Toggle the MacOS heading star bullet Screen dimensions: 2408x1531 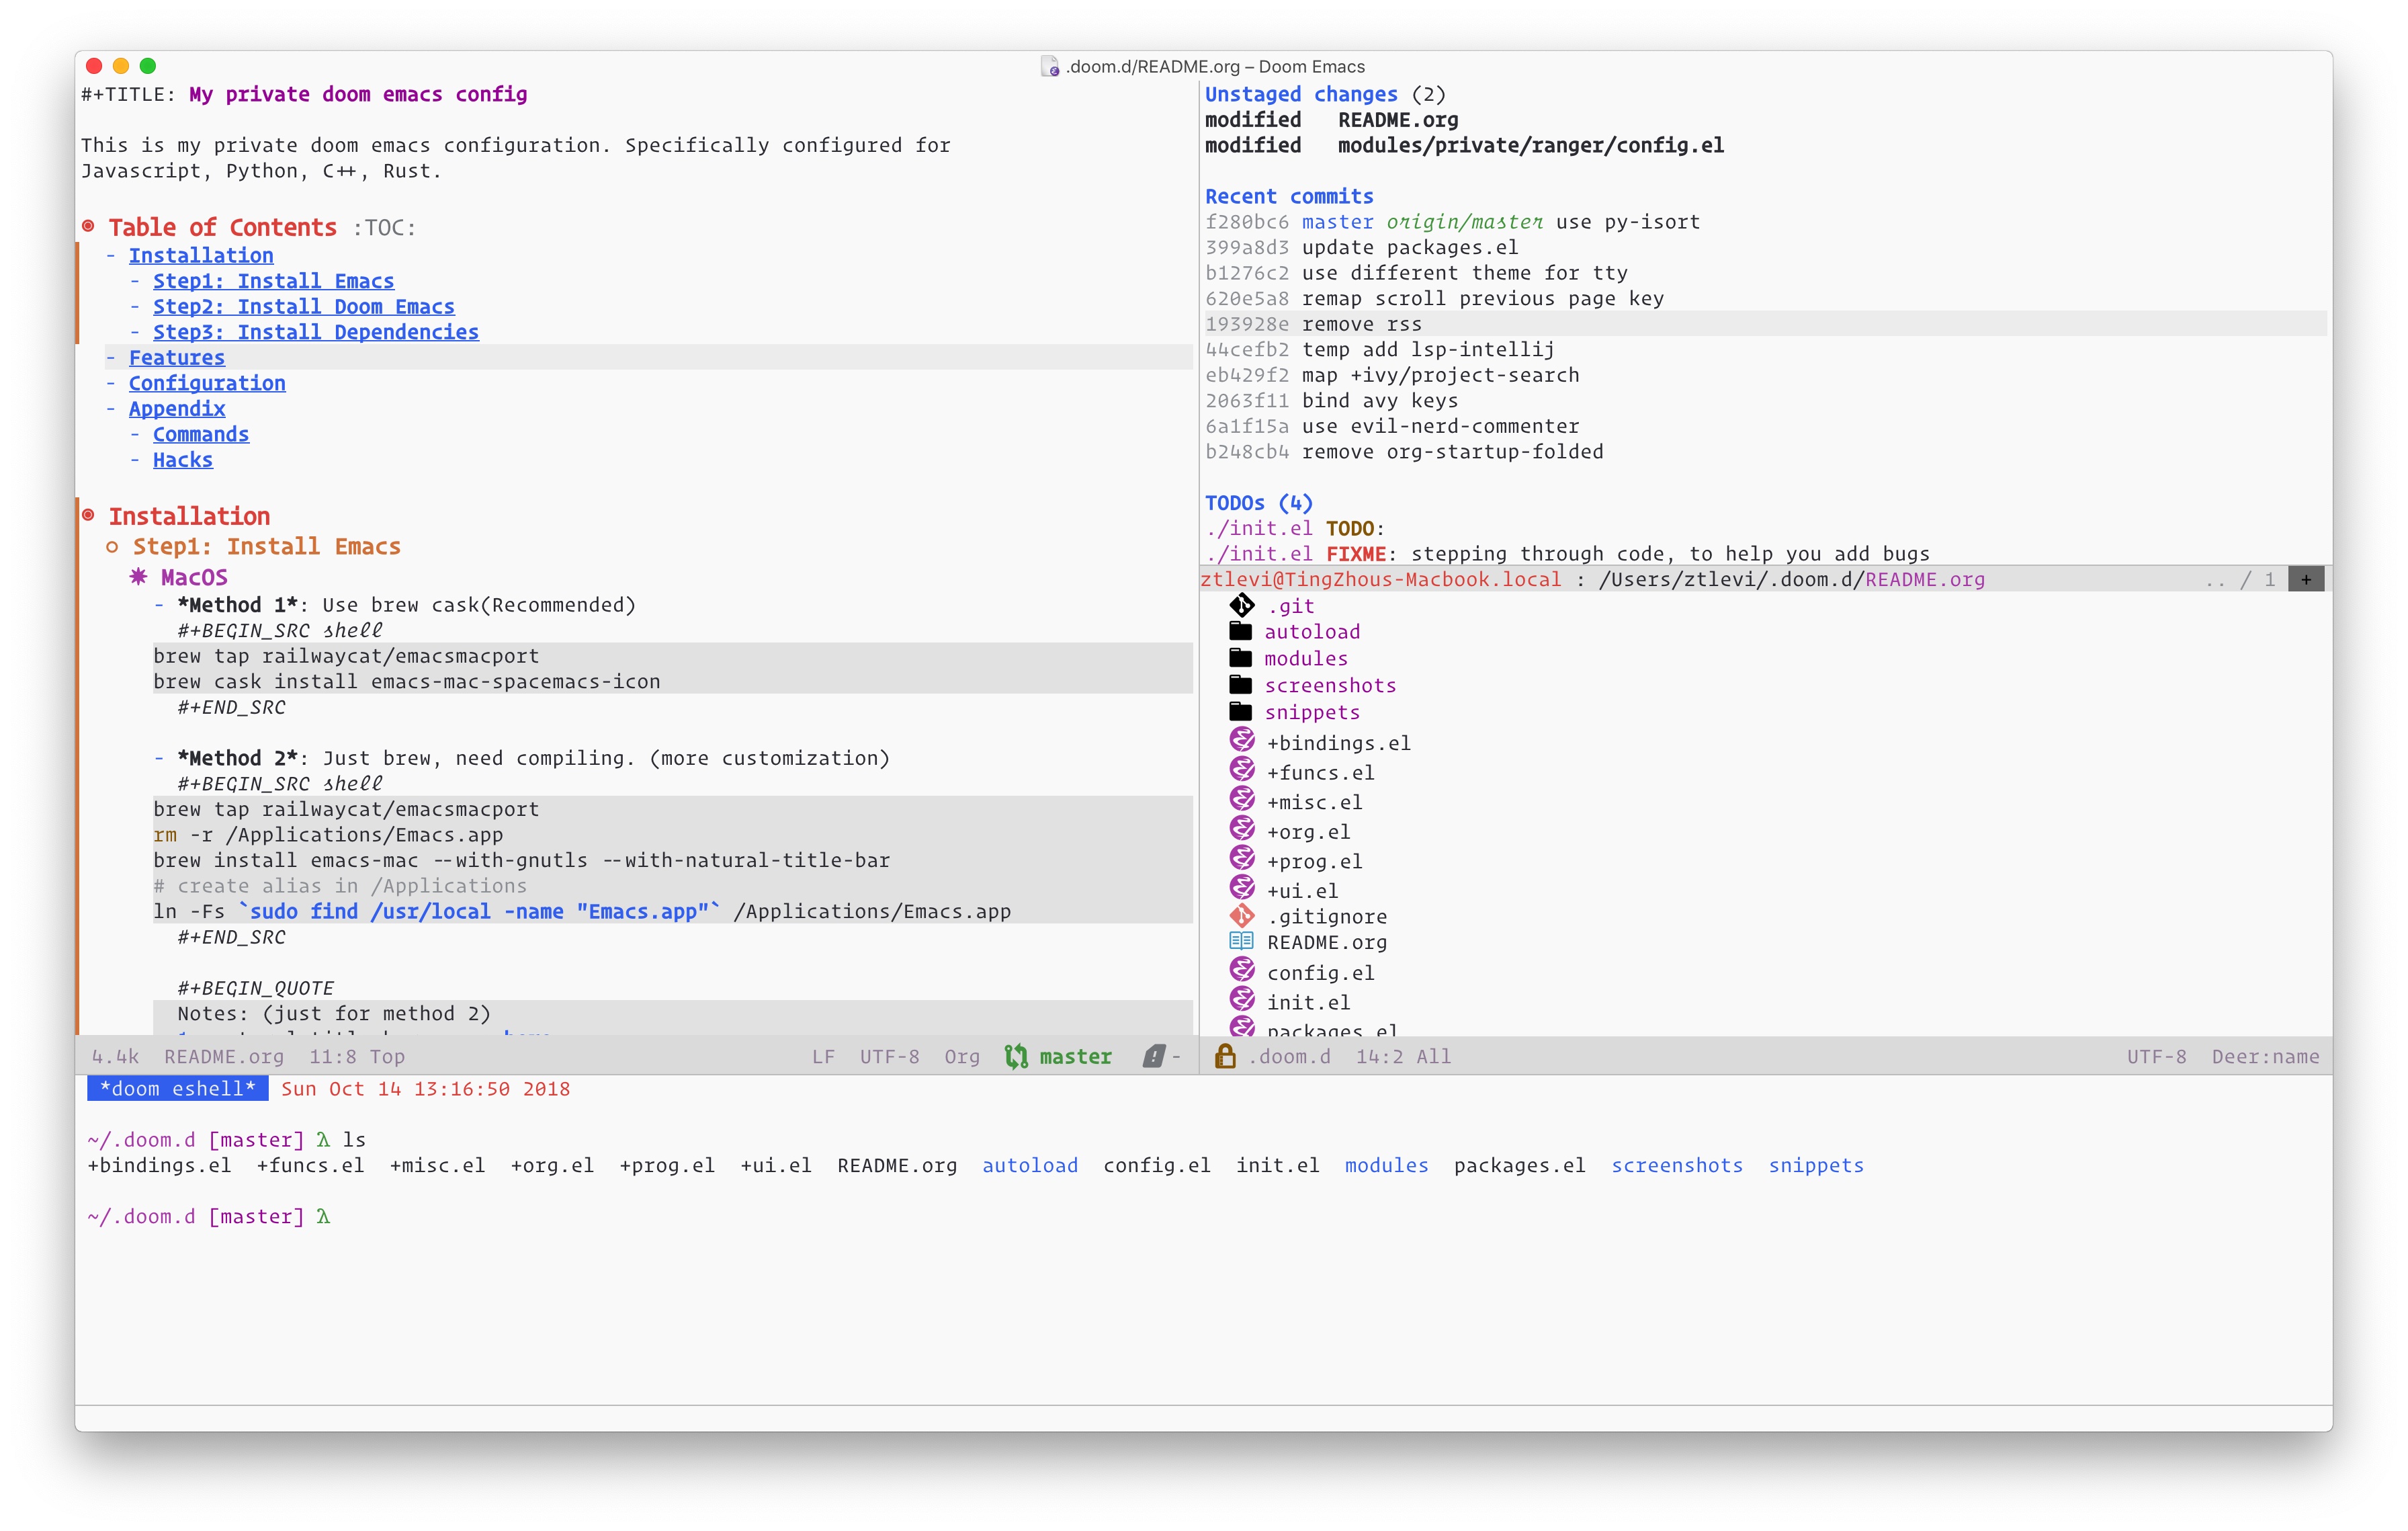(x=138, y=577)
